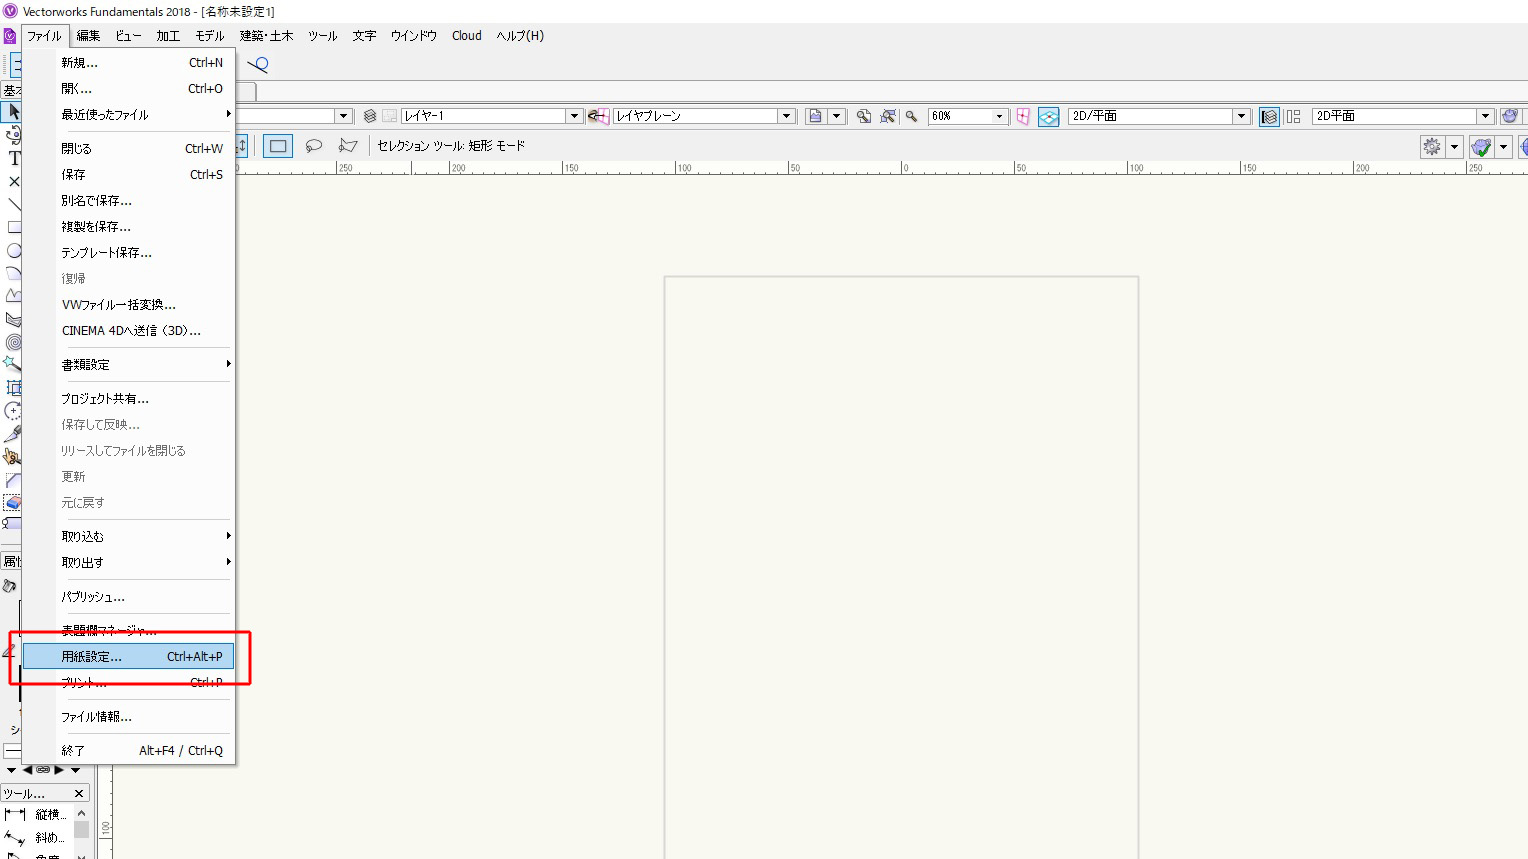This screenshot has width=1528, height=859.
Task: Expand the 取り込む import submenu
Action: (x=129, y=536)
